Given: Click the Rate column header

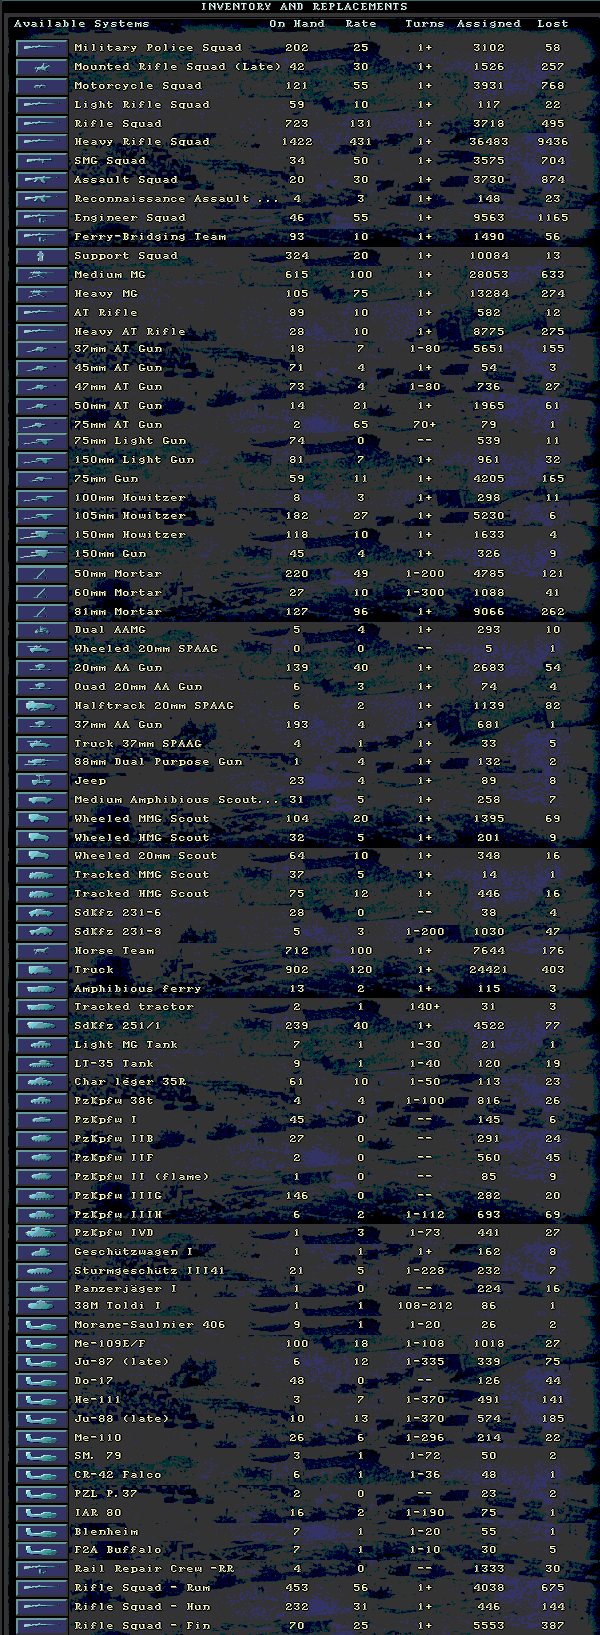Looking at the screenshot, I should coord(361,24).
